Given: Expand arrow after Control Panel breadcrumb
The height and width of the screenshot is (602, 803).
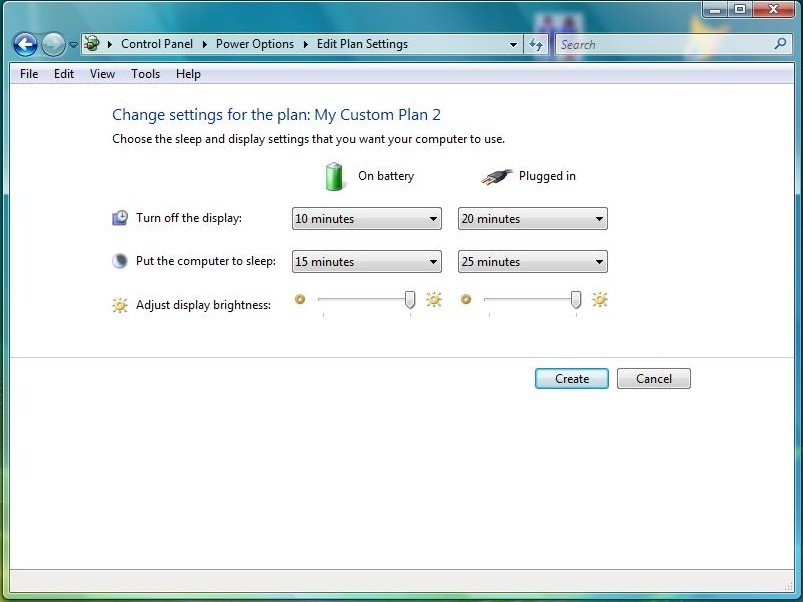Looking at the screenshot, I should [205, 45].
